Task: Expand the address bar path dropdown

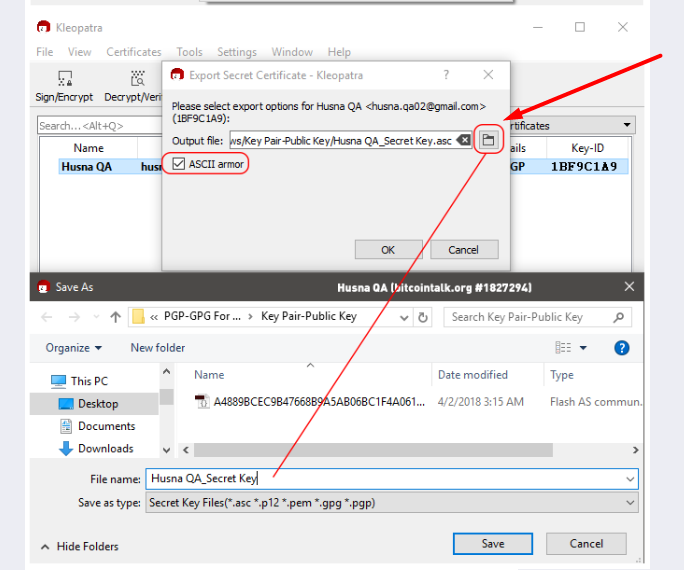Action: coord(404,317)
